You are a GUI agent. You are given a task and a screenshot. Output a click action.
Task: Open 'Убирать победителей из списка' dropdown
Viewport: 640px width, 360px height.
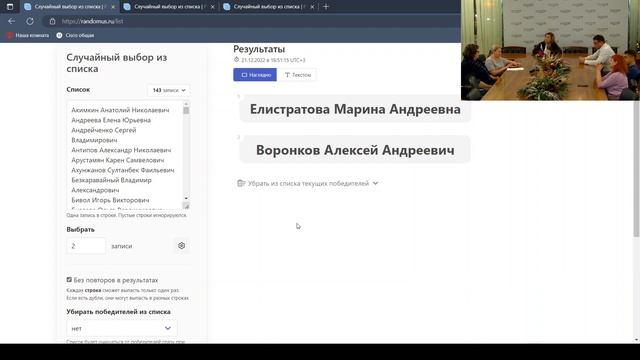point(122,328)
